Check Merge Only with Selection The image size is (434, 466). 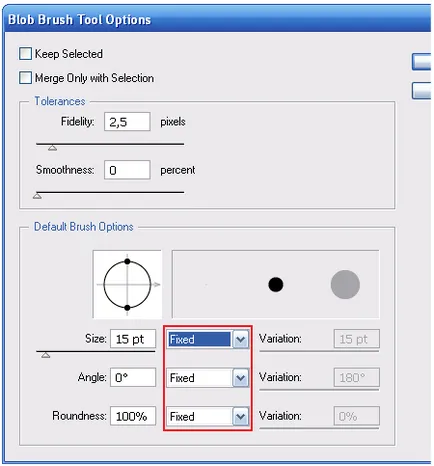pos(25,78)
